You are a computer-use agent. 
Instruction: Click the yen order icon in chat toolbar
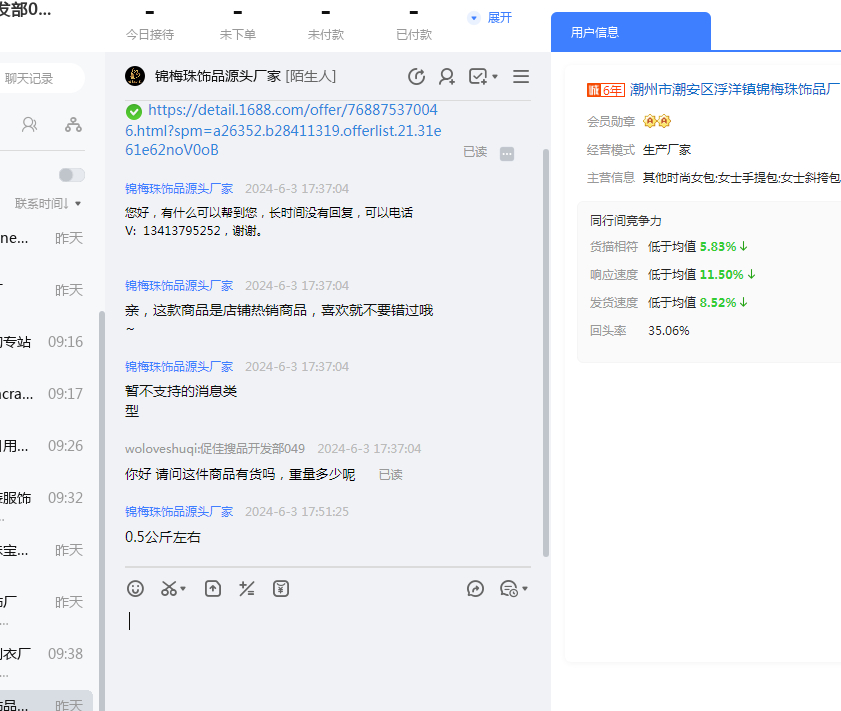[281, 589]
